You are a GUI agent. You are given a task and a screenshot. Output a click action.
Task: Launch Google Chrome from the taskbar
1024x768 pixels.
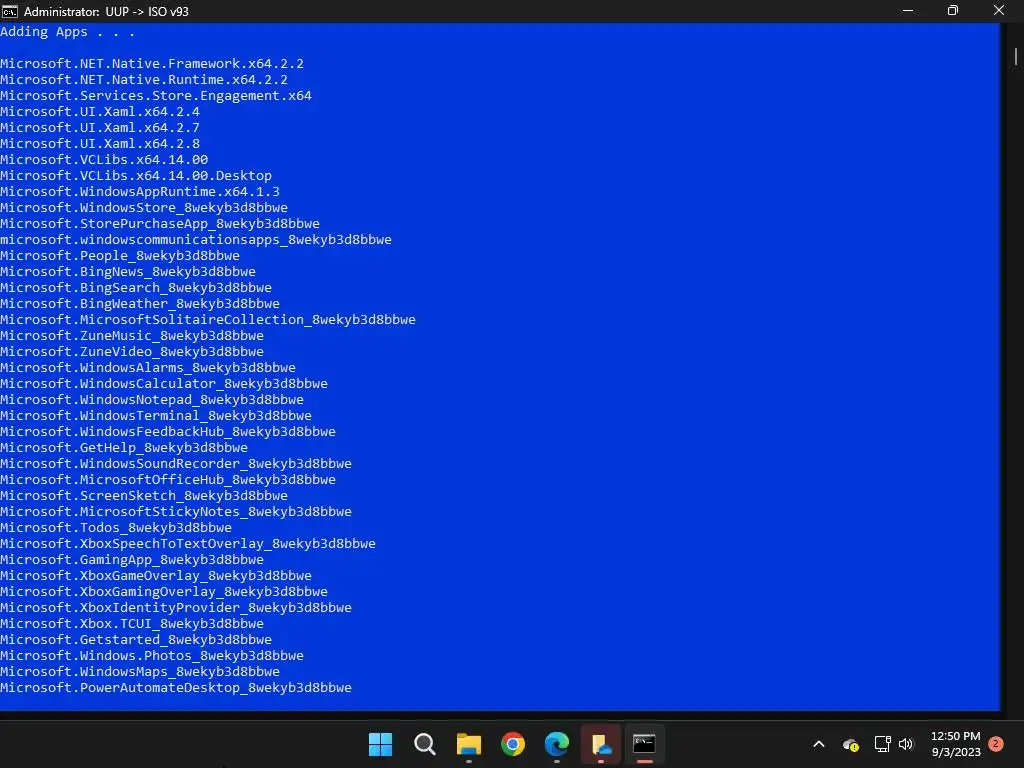click(513, 744)
